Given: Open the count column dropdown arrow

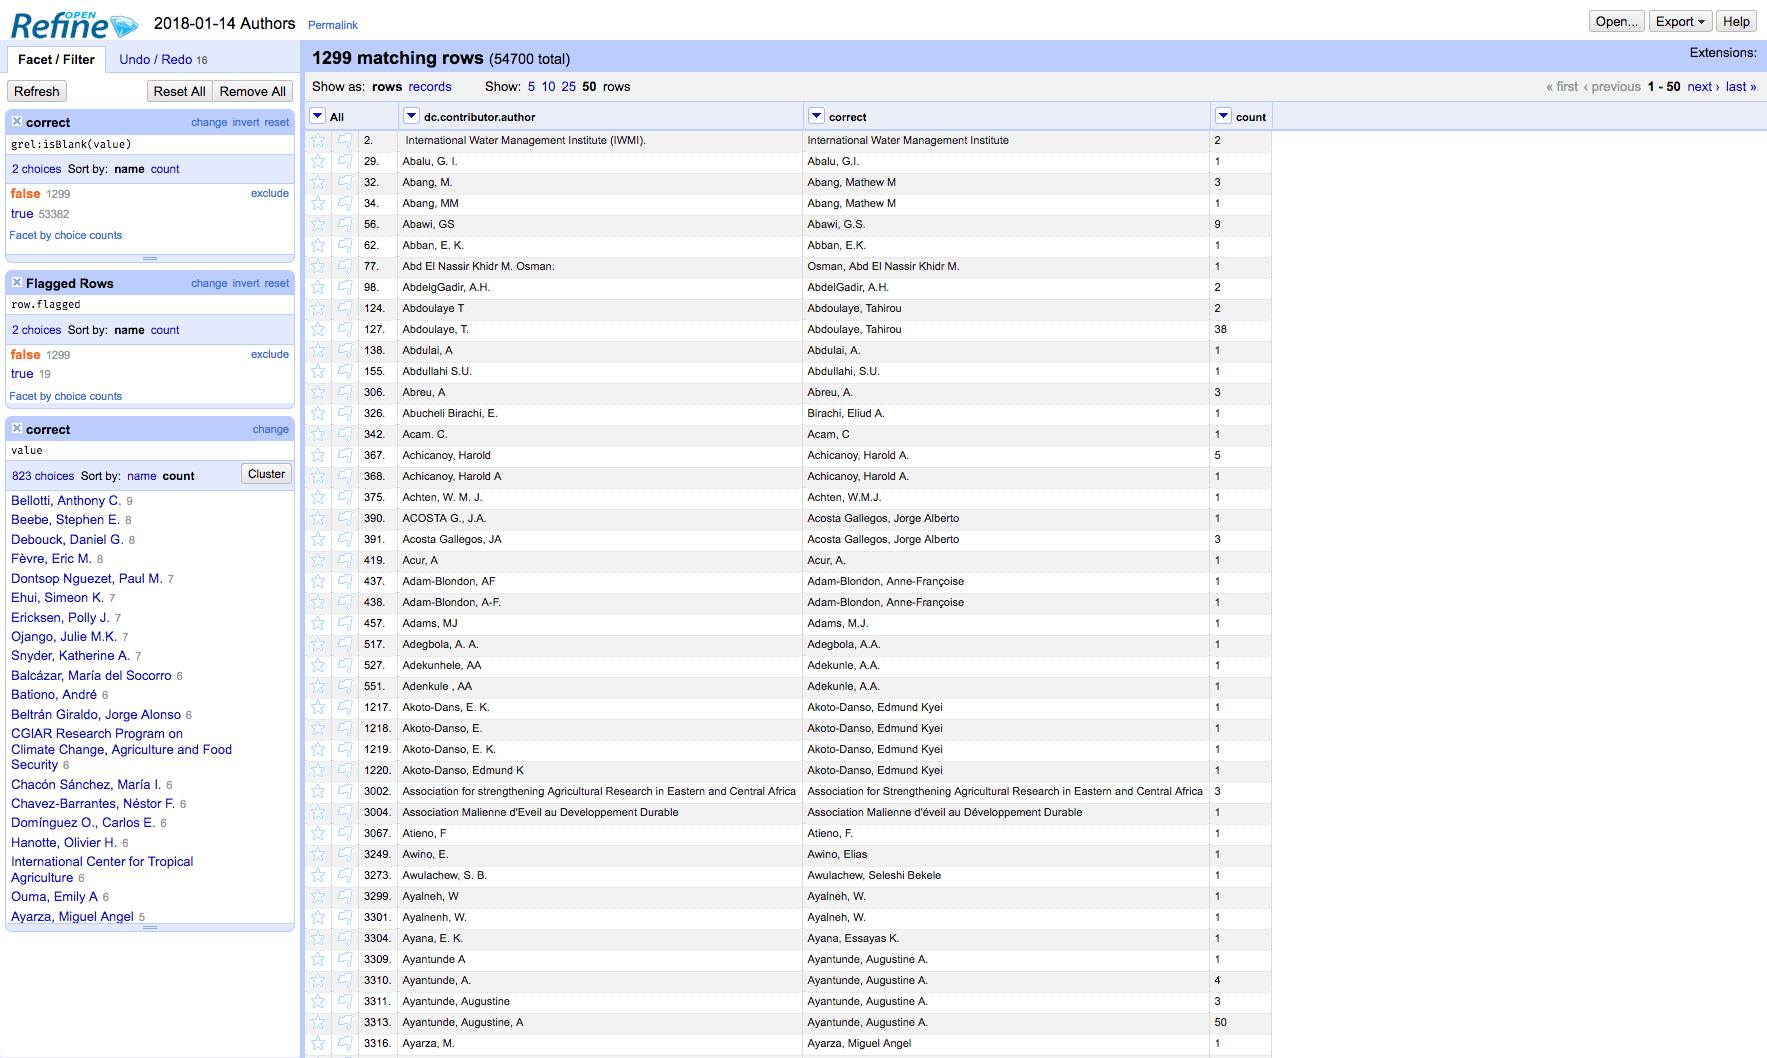Looking at the screenshot, I should coord(1223,116).
